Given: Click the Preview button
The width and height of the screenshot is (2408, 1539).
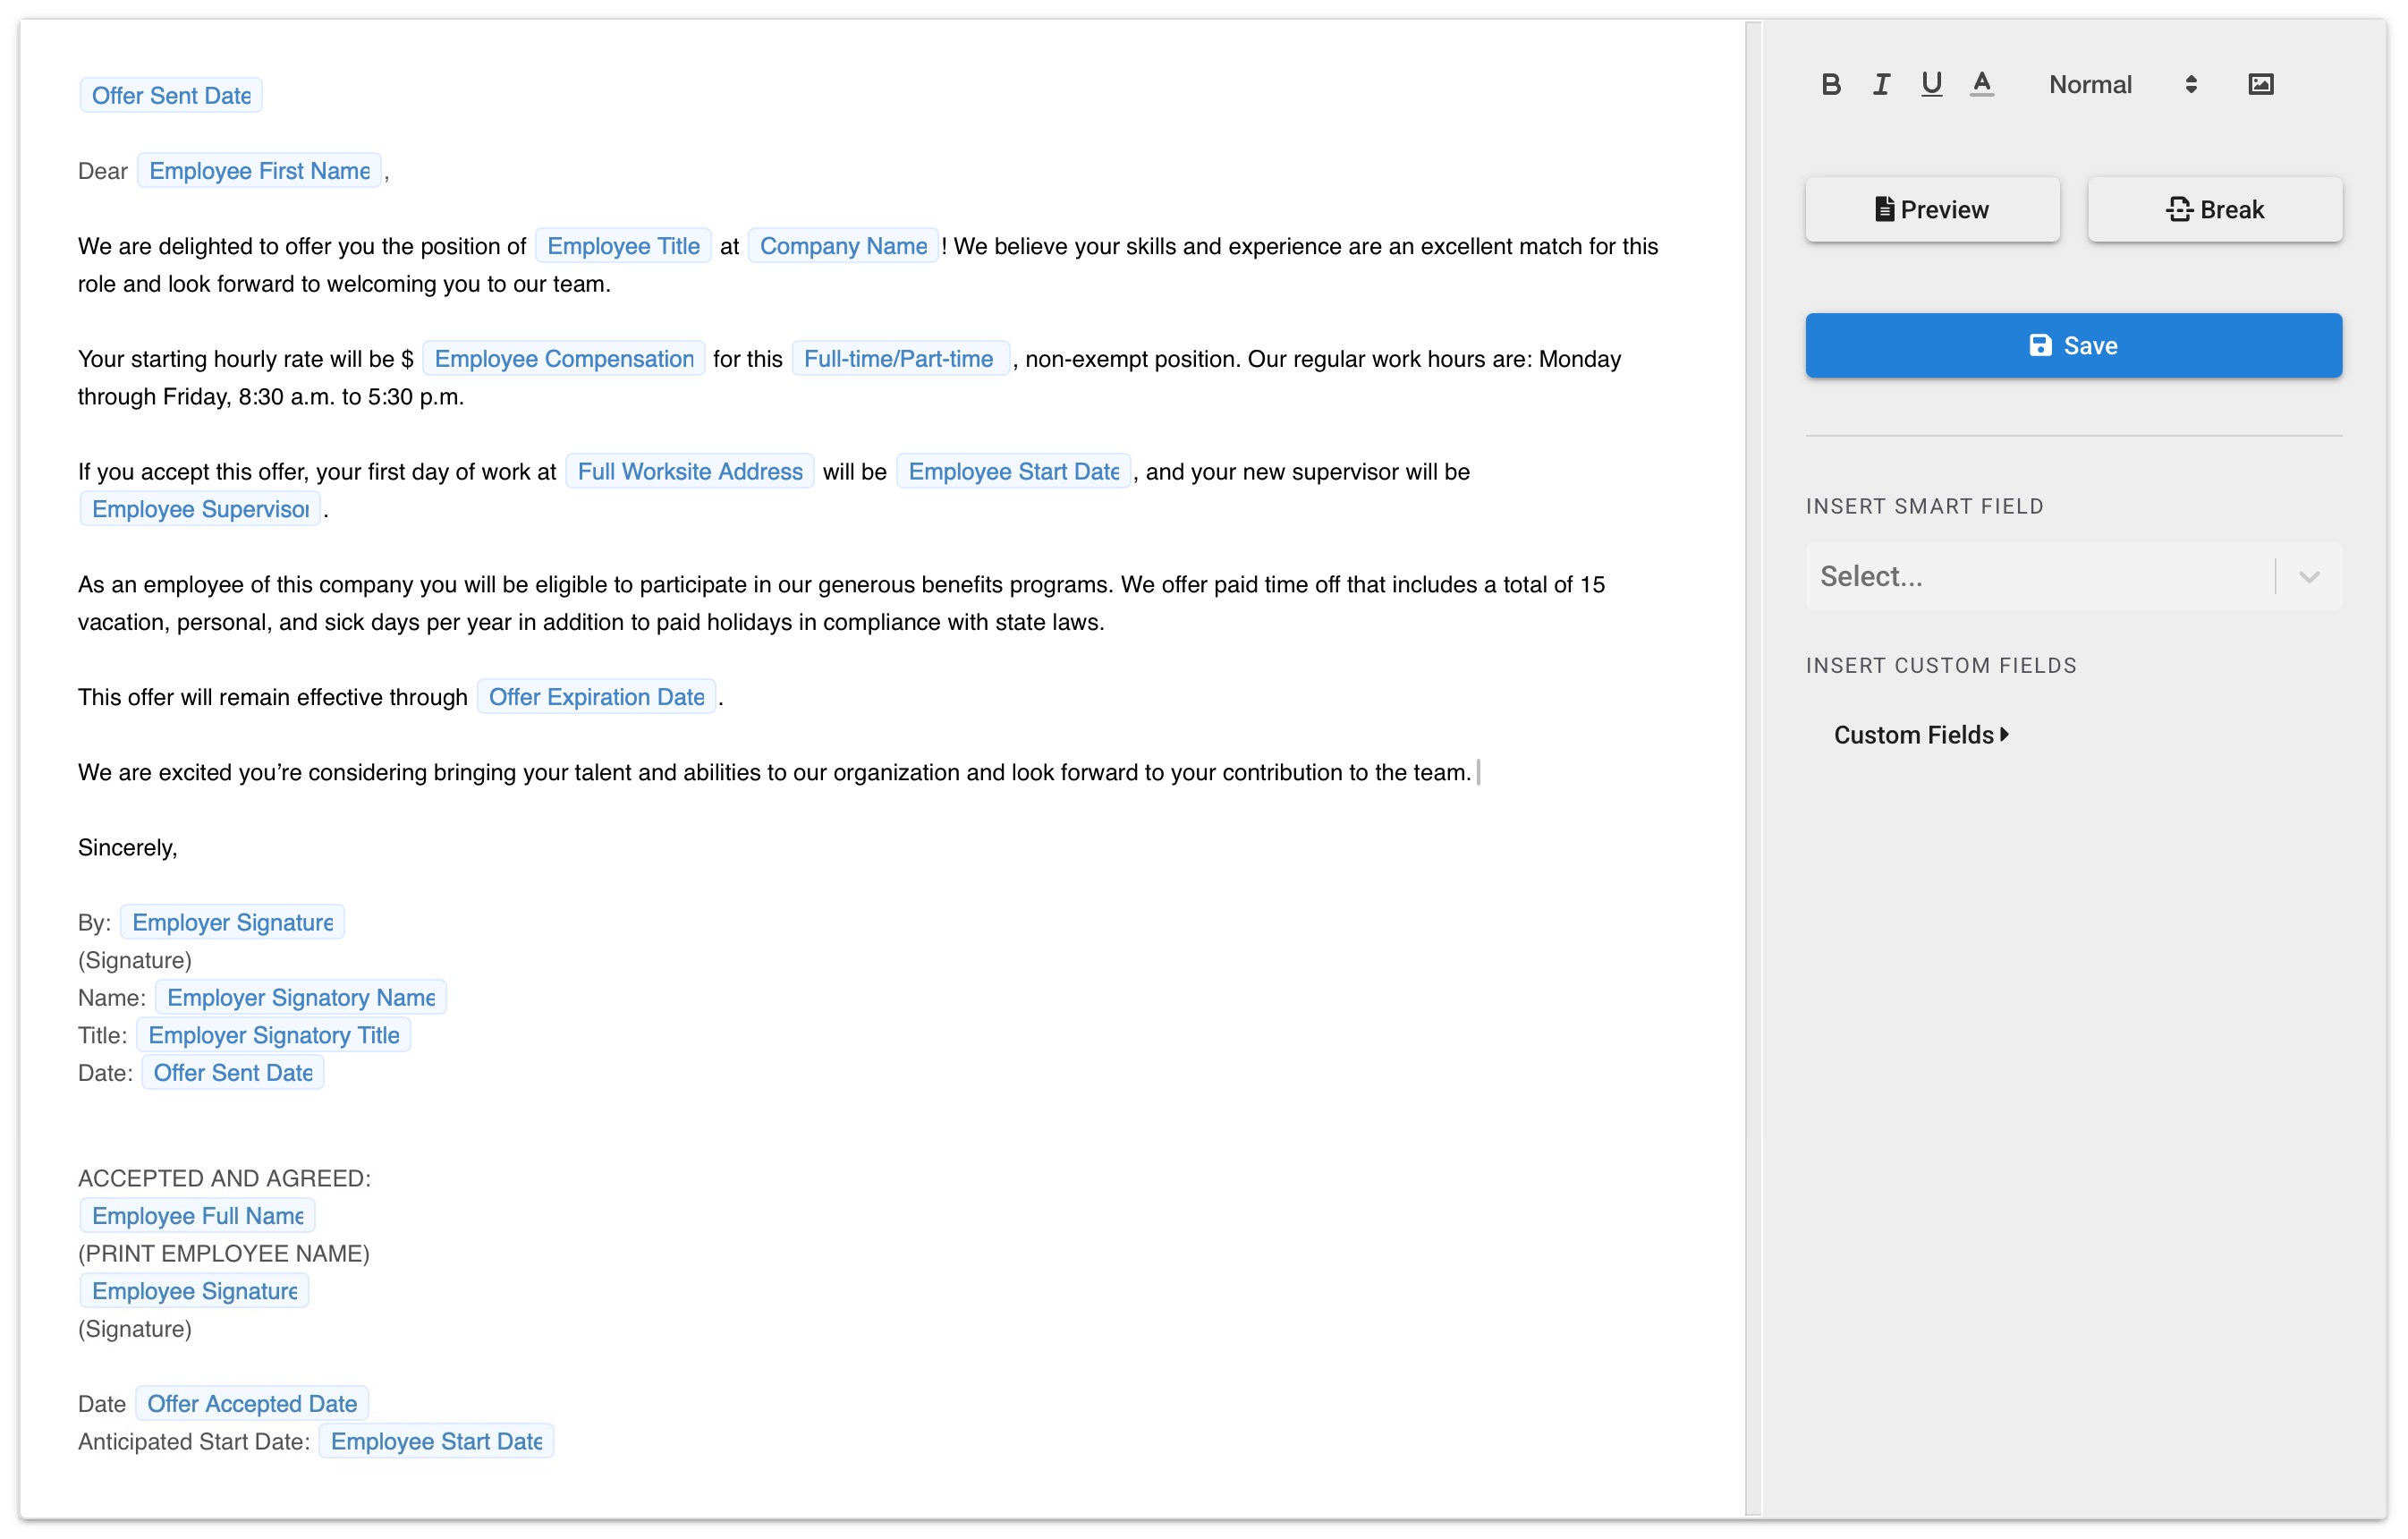Looking at the screenshot, I should tap(1931, 209).
